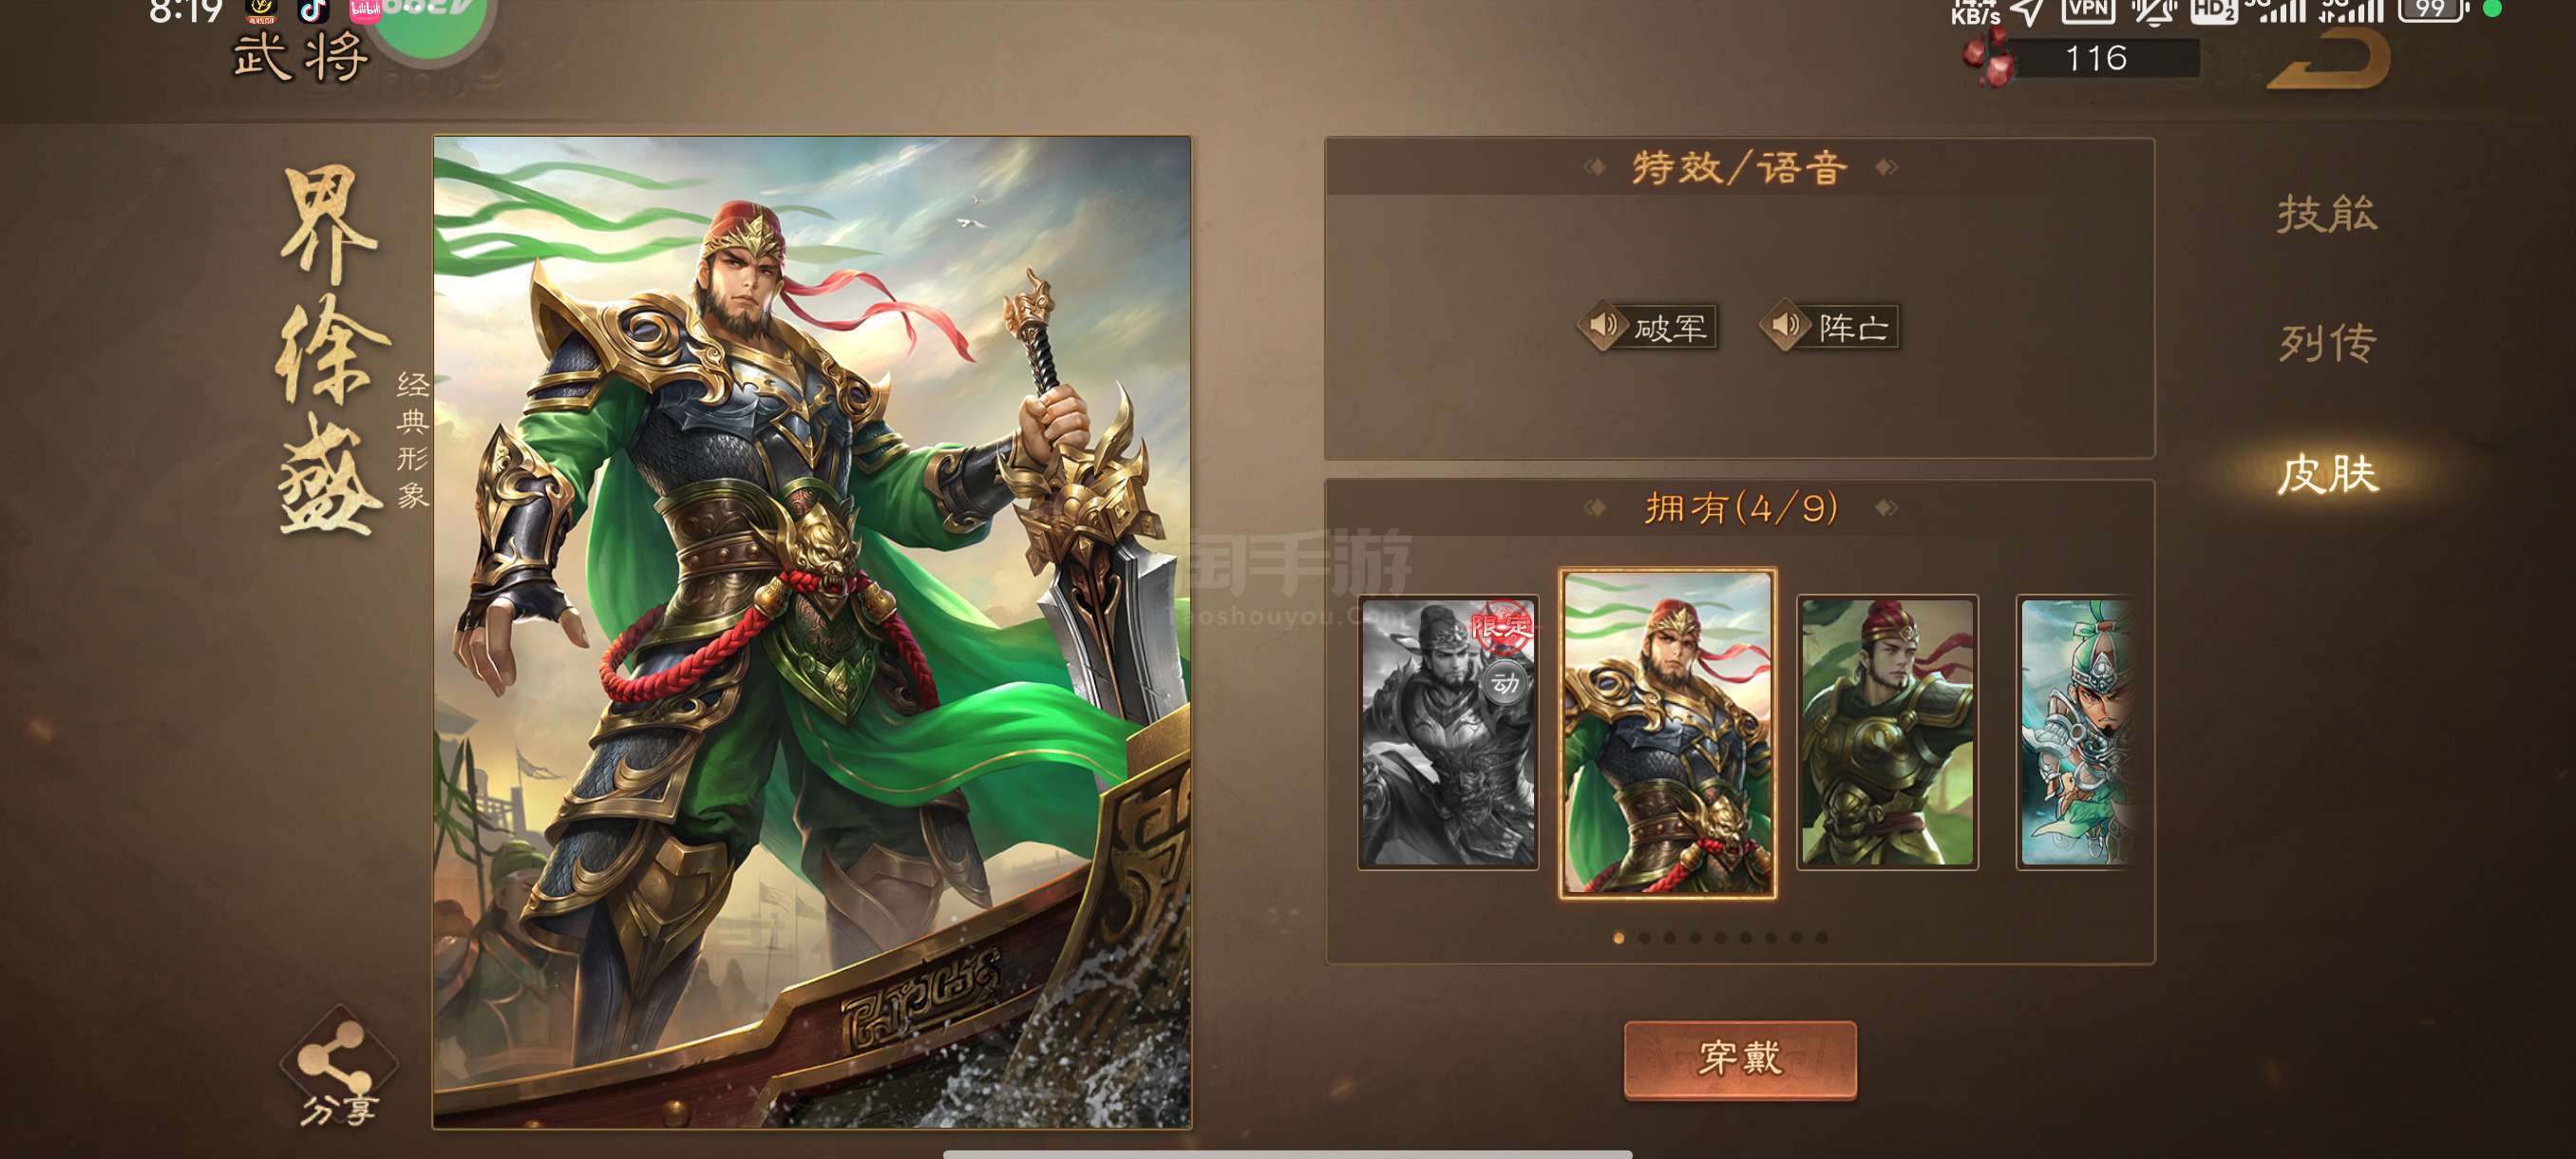Open the 技能 tab
The image size is (2576, 1159).
pyautogui.click(x=2327, y=214)
